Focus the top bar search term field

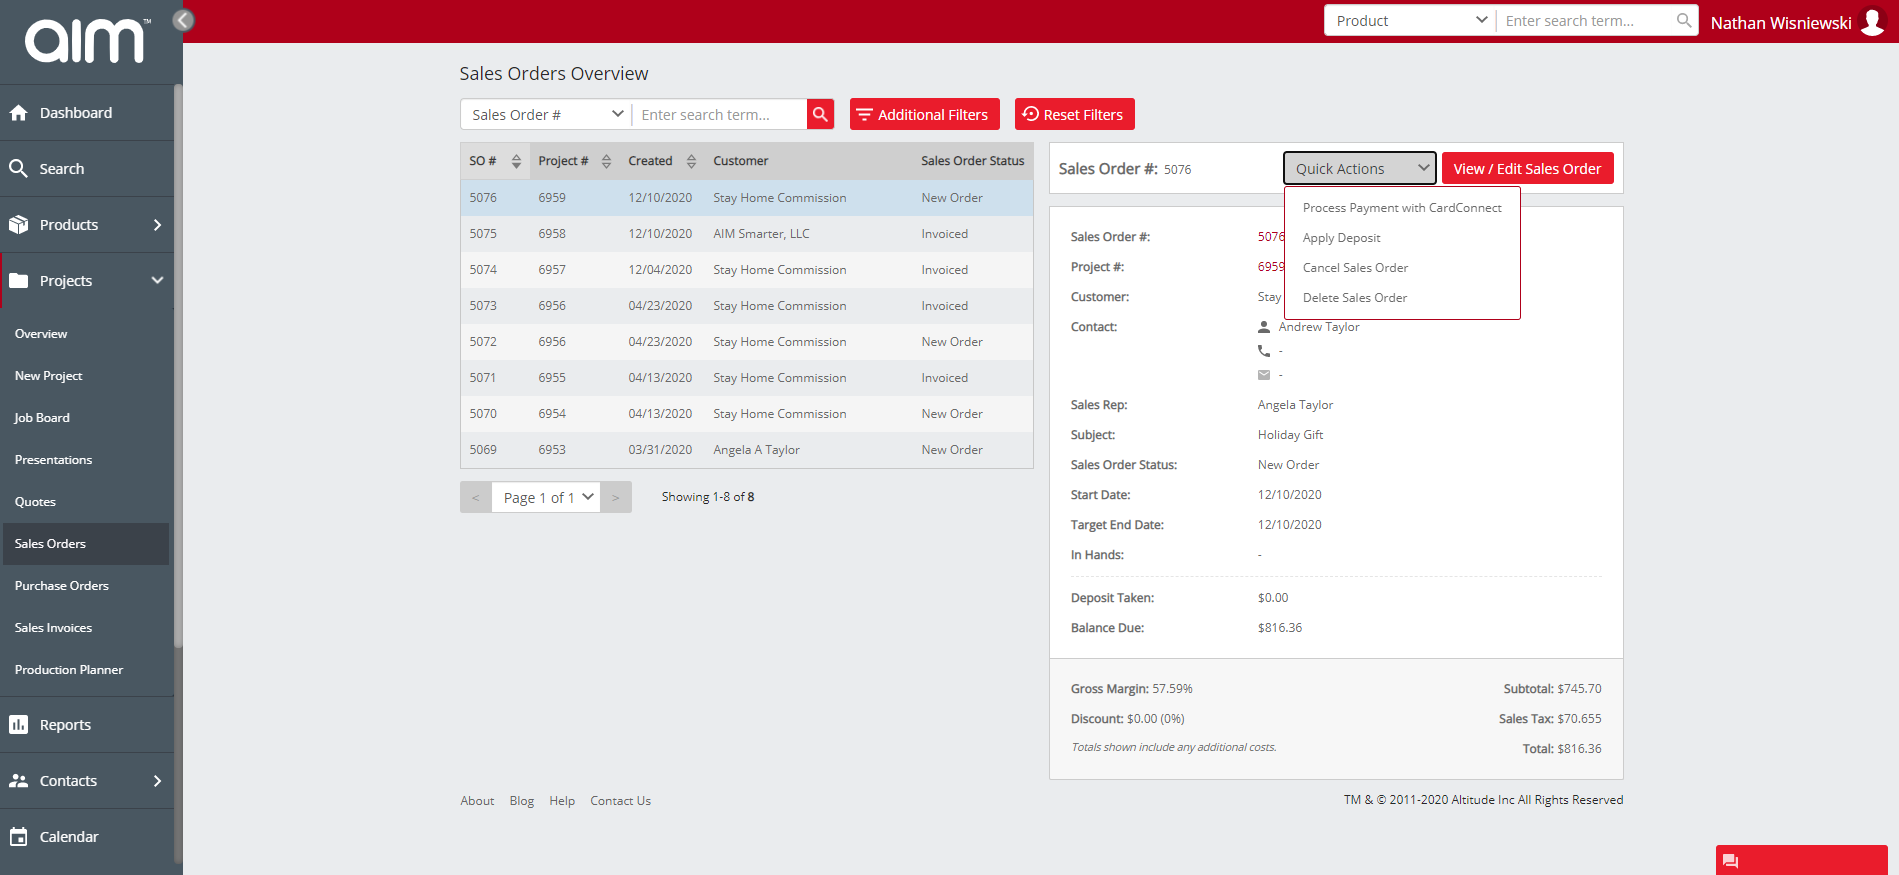tap(1586, 20)
